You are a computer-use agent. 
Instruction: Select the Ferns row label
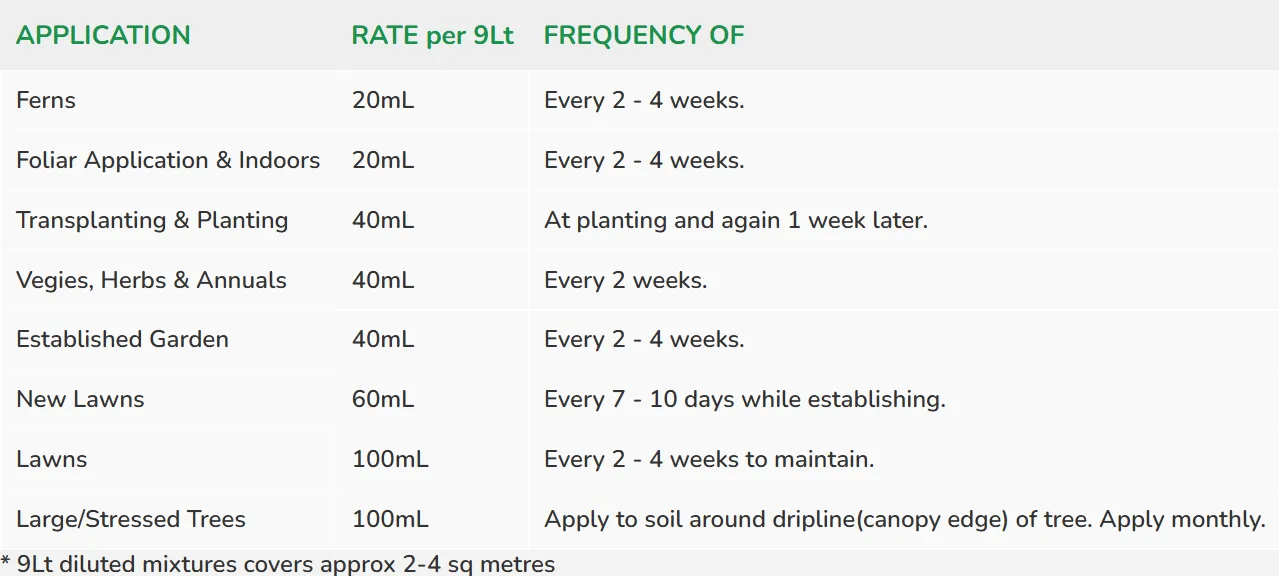(x=46, y=100)
